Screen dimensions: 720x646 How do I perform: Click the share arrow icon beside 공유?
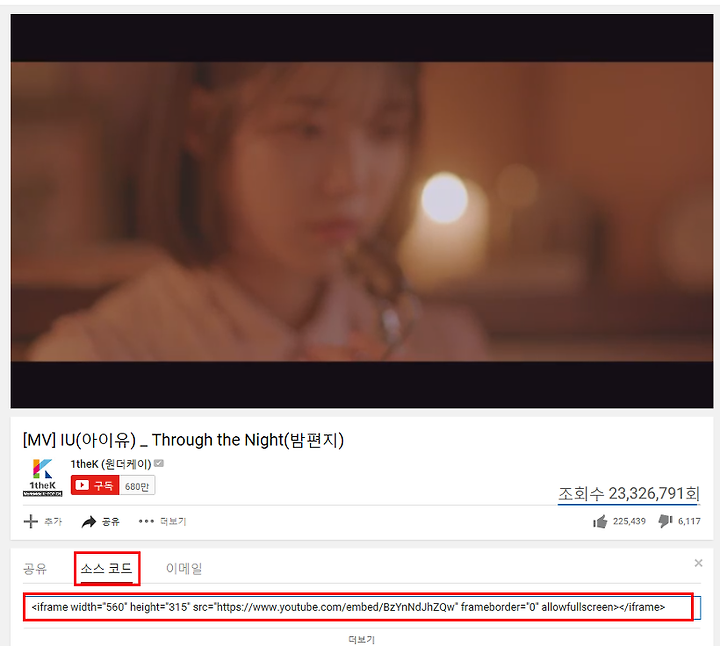coord(89,522)
